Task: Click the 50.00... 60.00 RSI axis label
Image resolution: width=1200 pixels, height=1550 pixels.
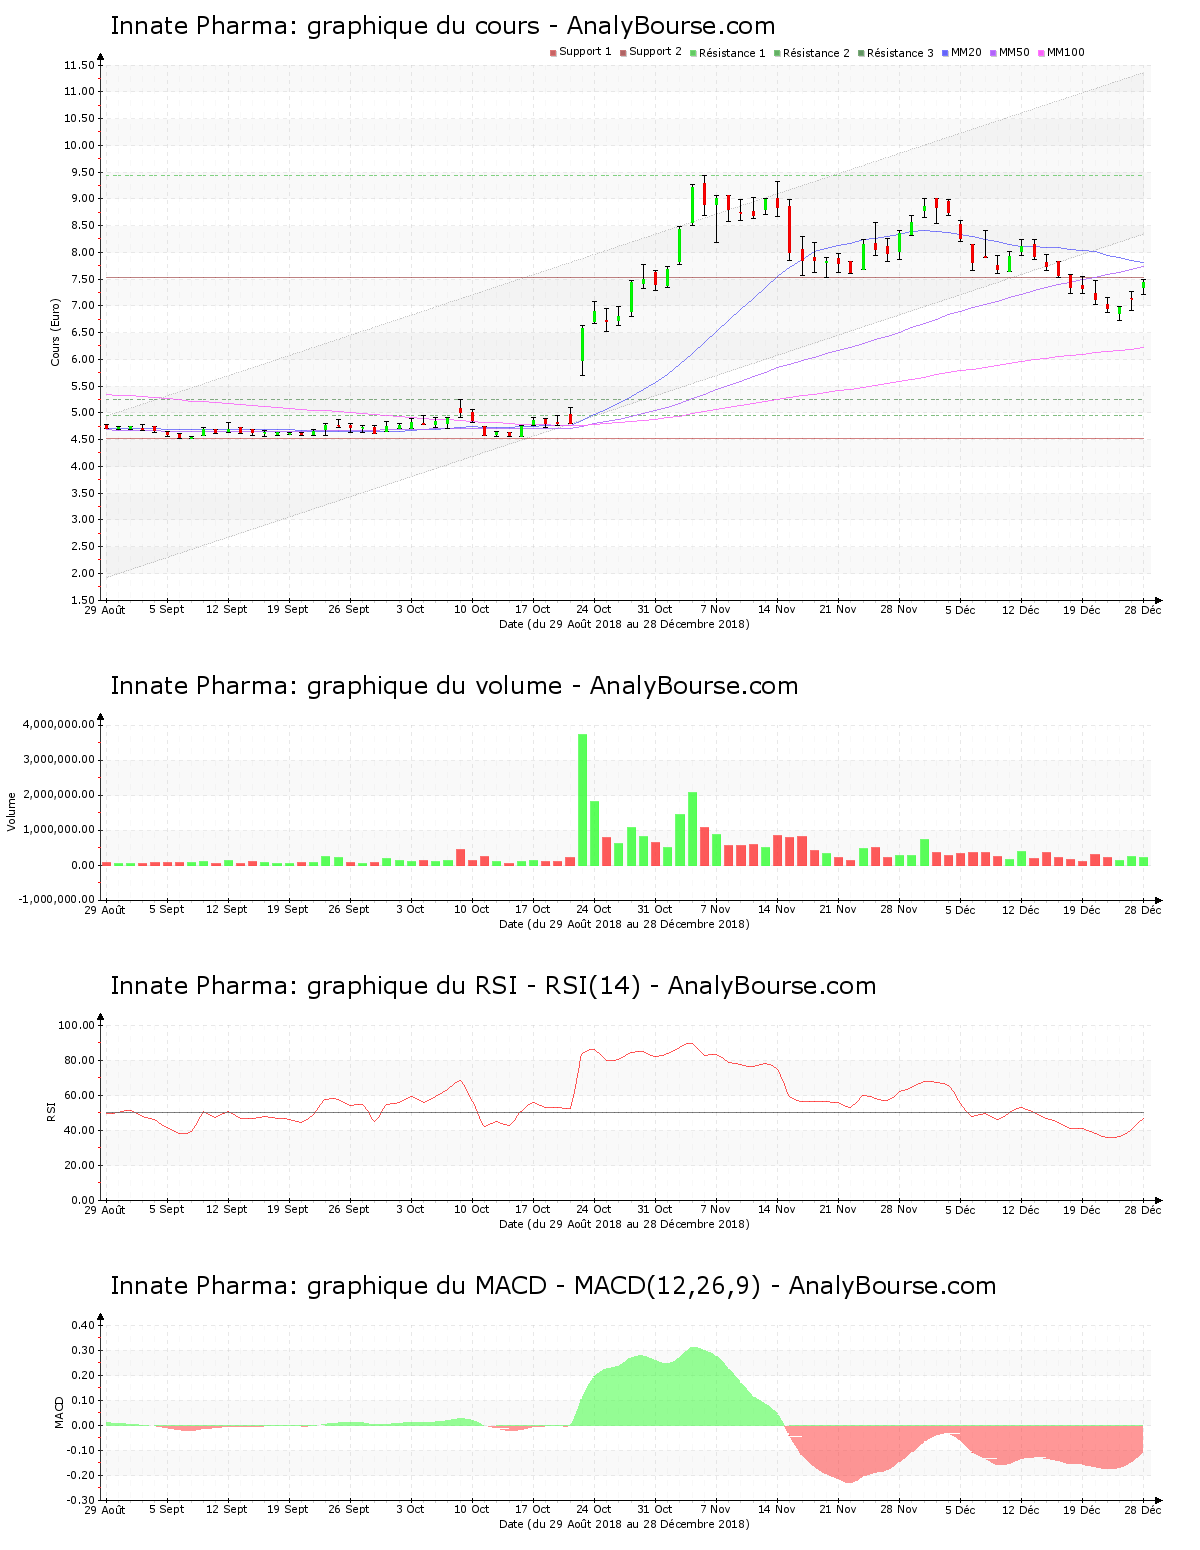Action: (79, 1095)
